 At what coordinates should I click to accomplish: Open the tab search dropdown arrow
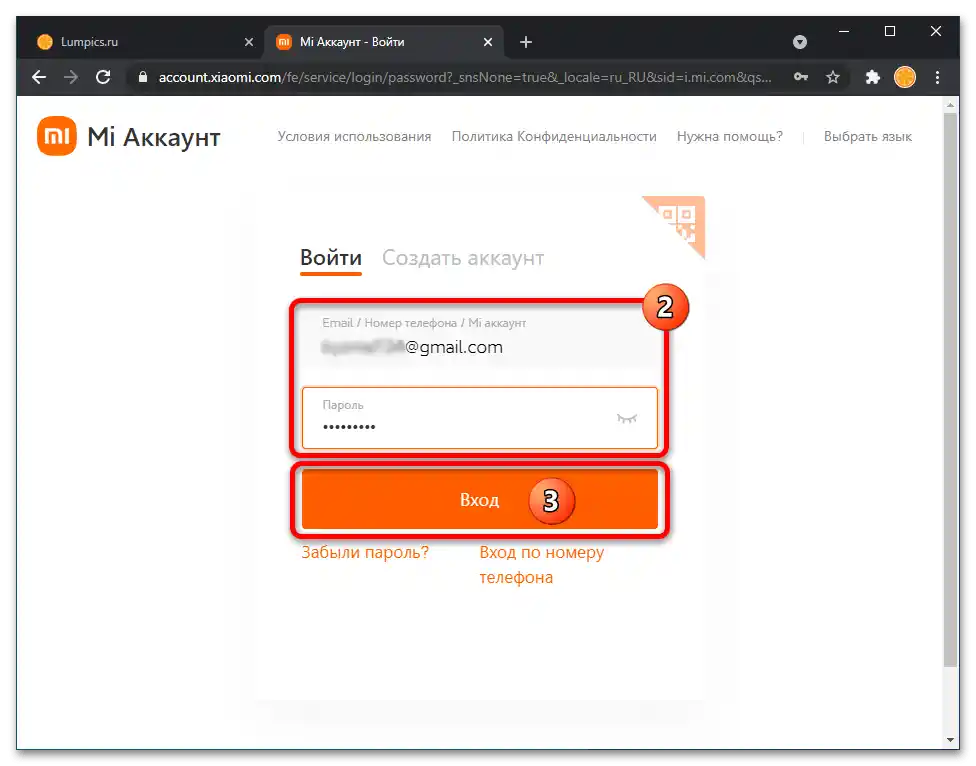[800, 42]
